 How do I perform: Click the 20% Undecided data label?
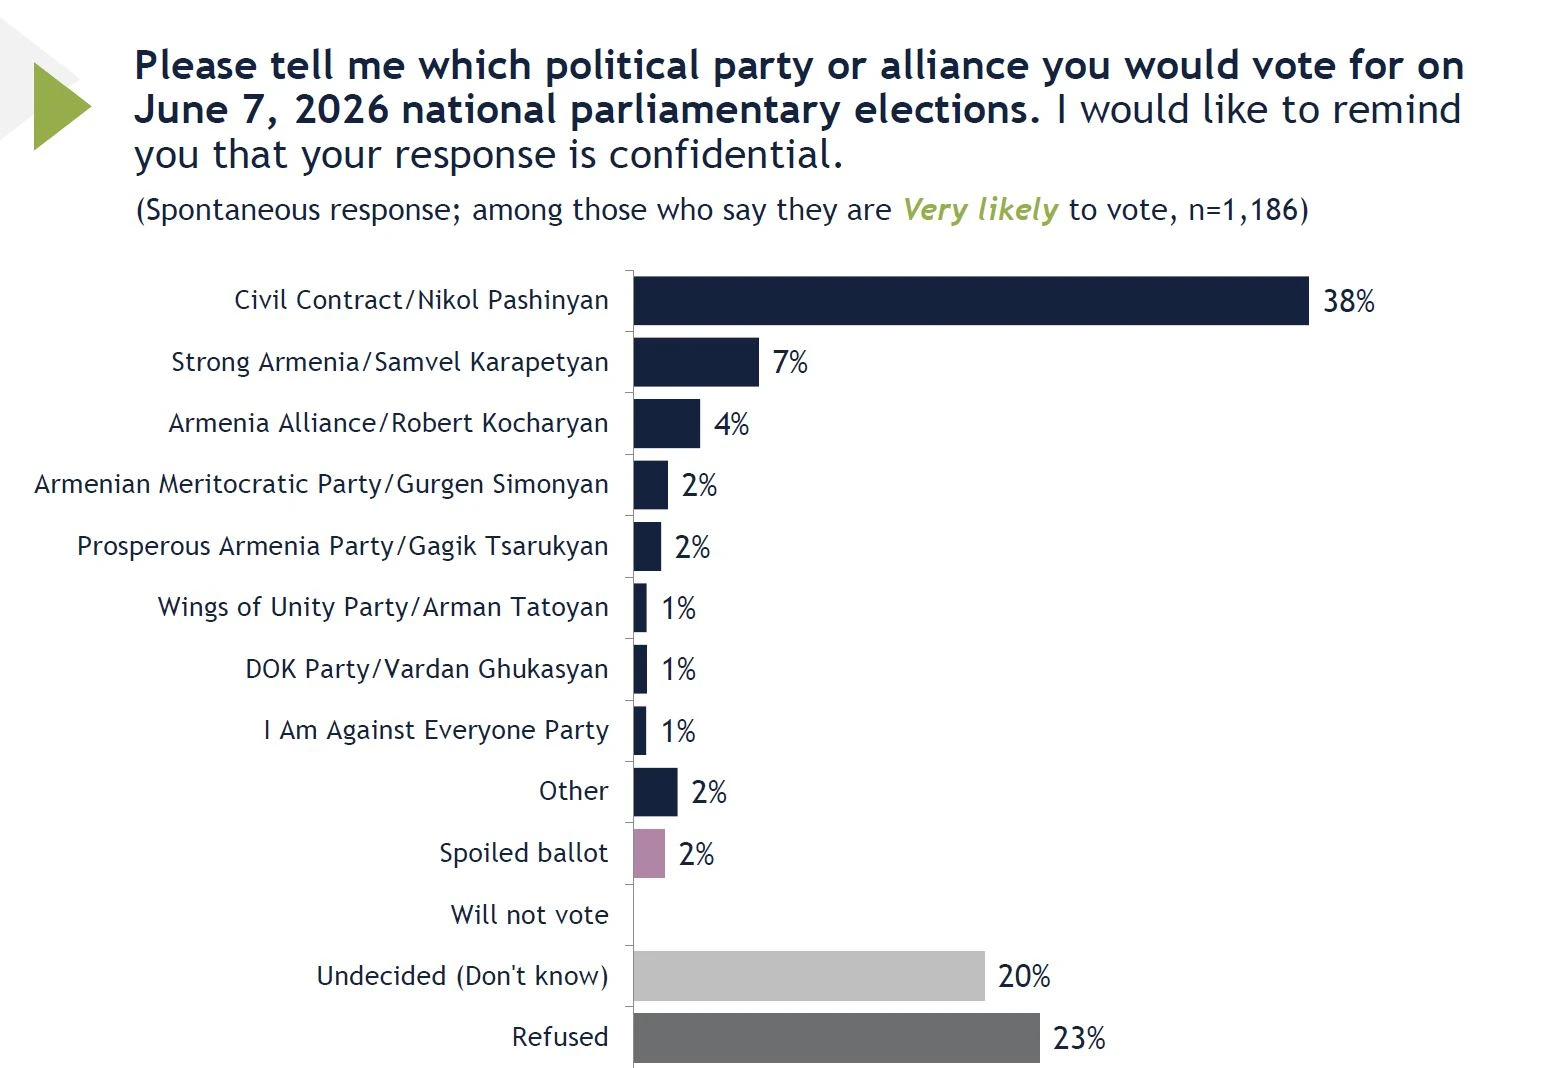coord(1024,977)
